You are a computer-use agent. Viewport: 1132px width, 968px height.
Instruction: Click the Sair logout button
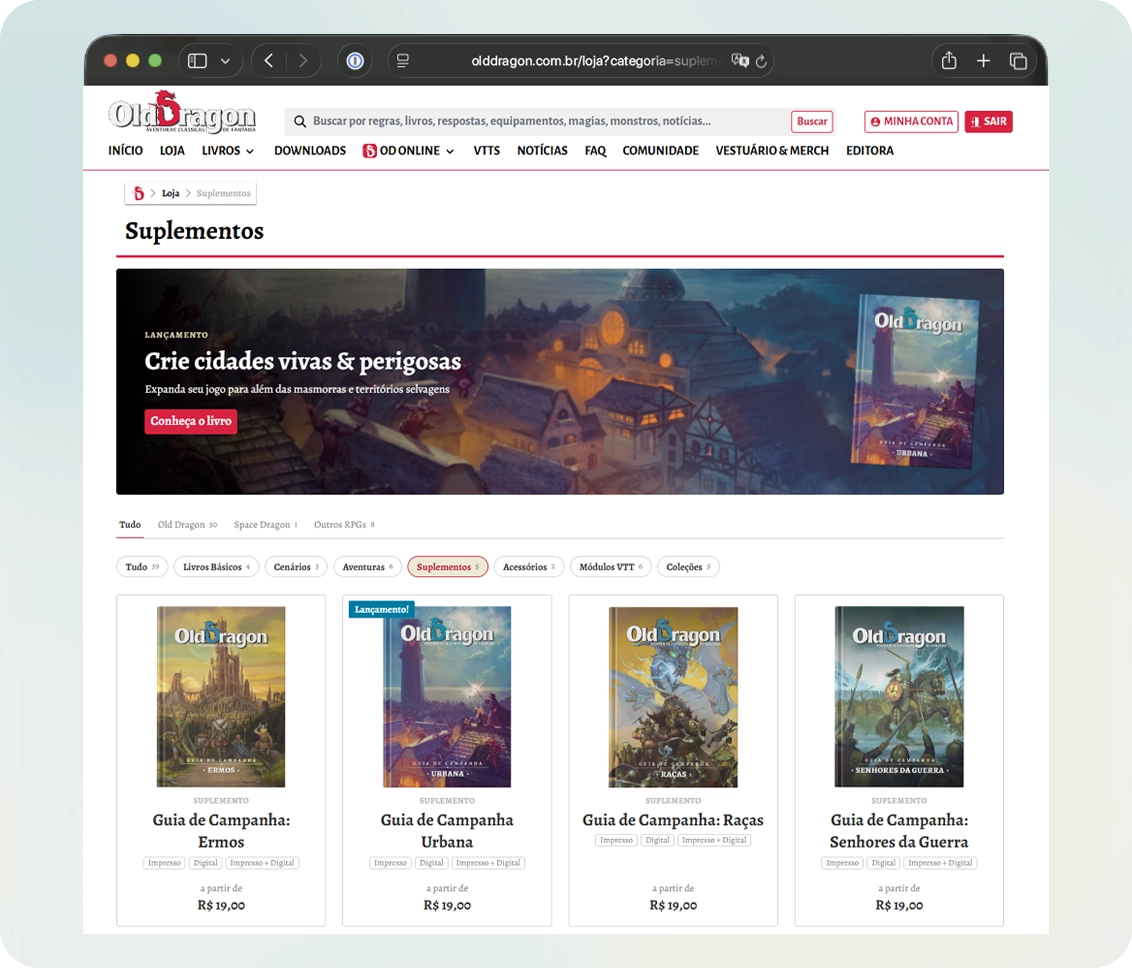[x=988, y=121]
